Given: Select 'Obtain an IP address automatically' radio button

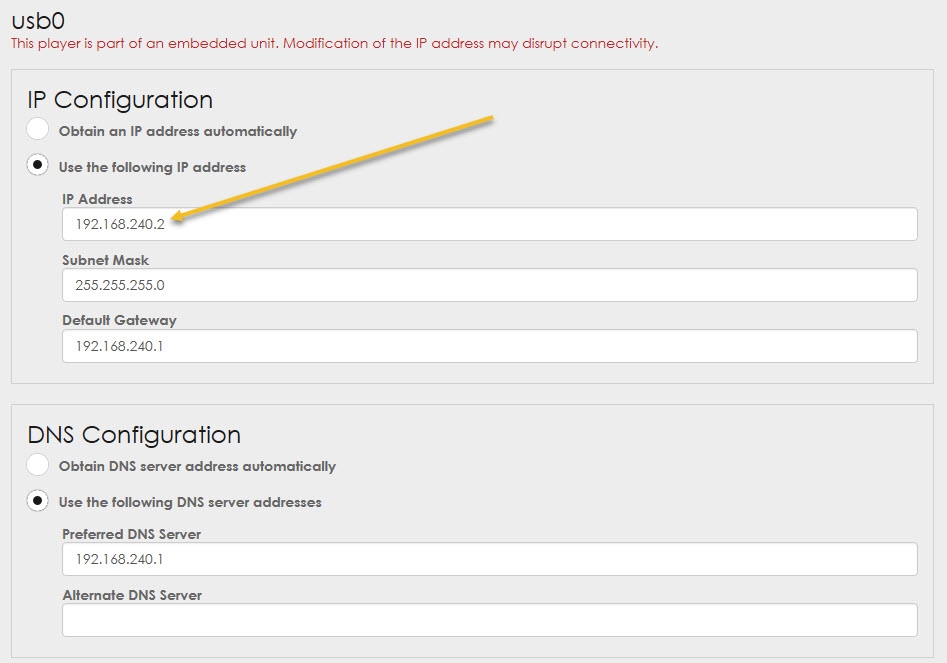Looking at the screenshot, I should point(37,130).
